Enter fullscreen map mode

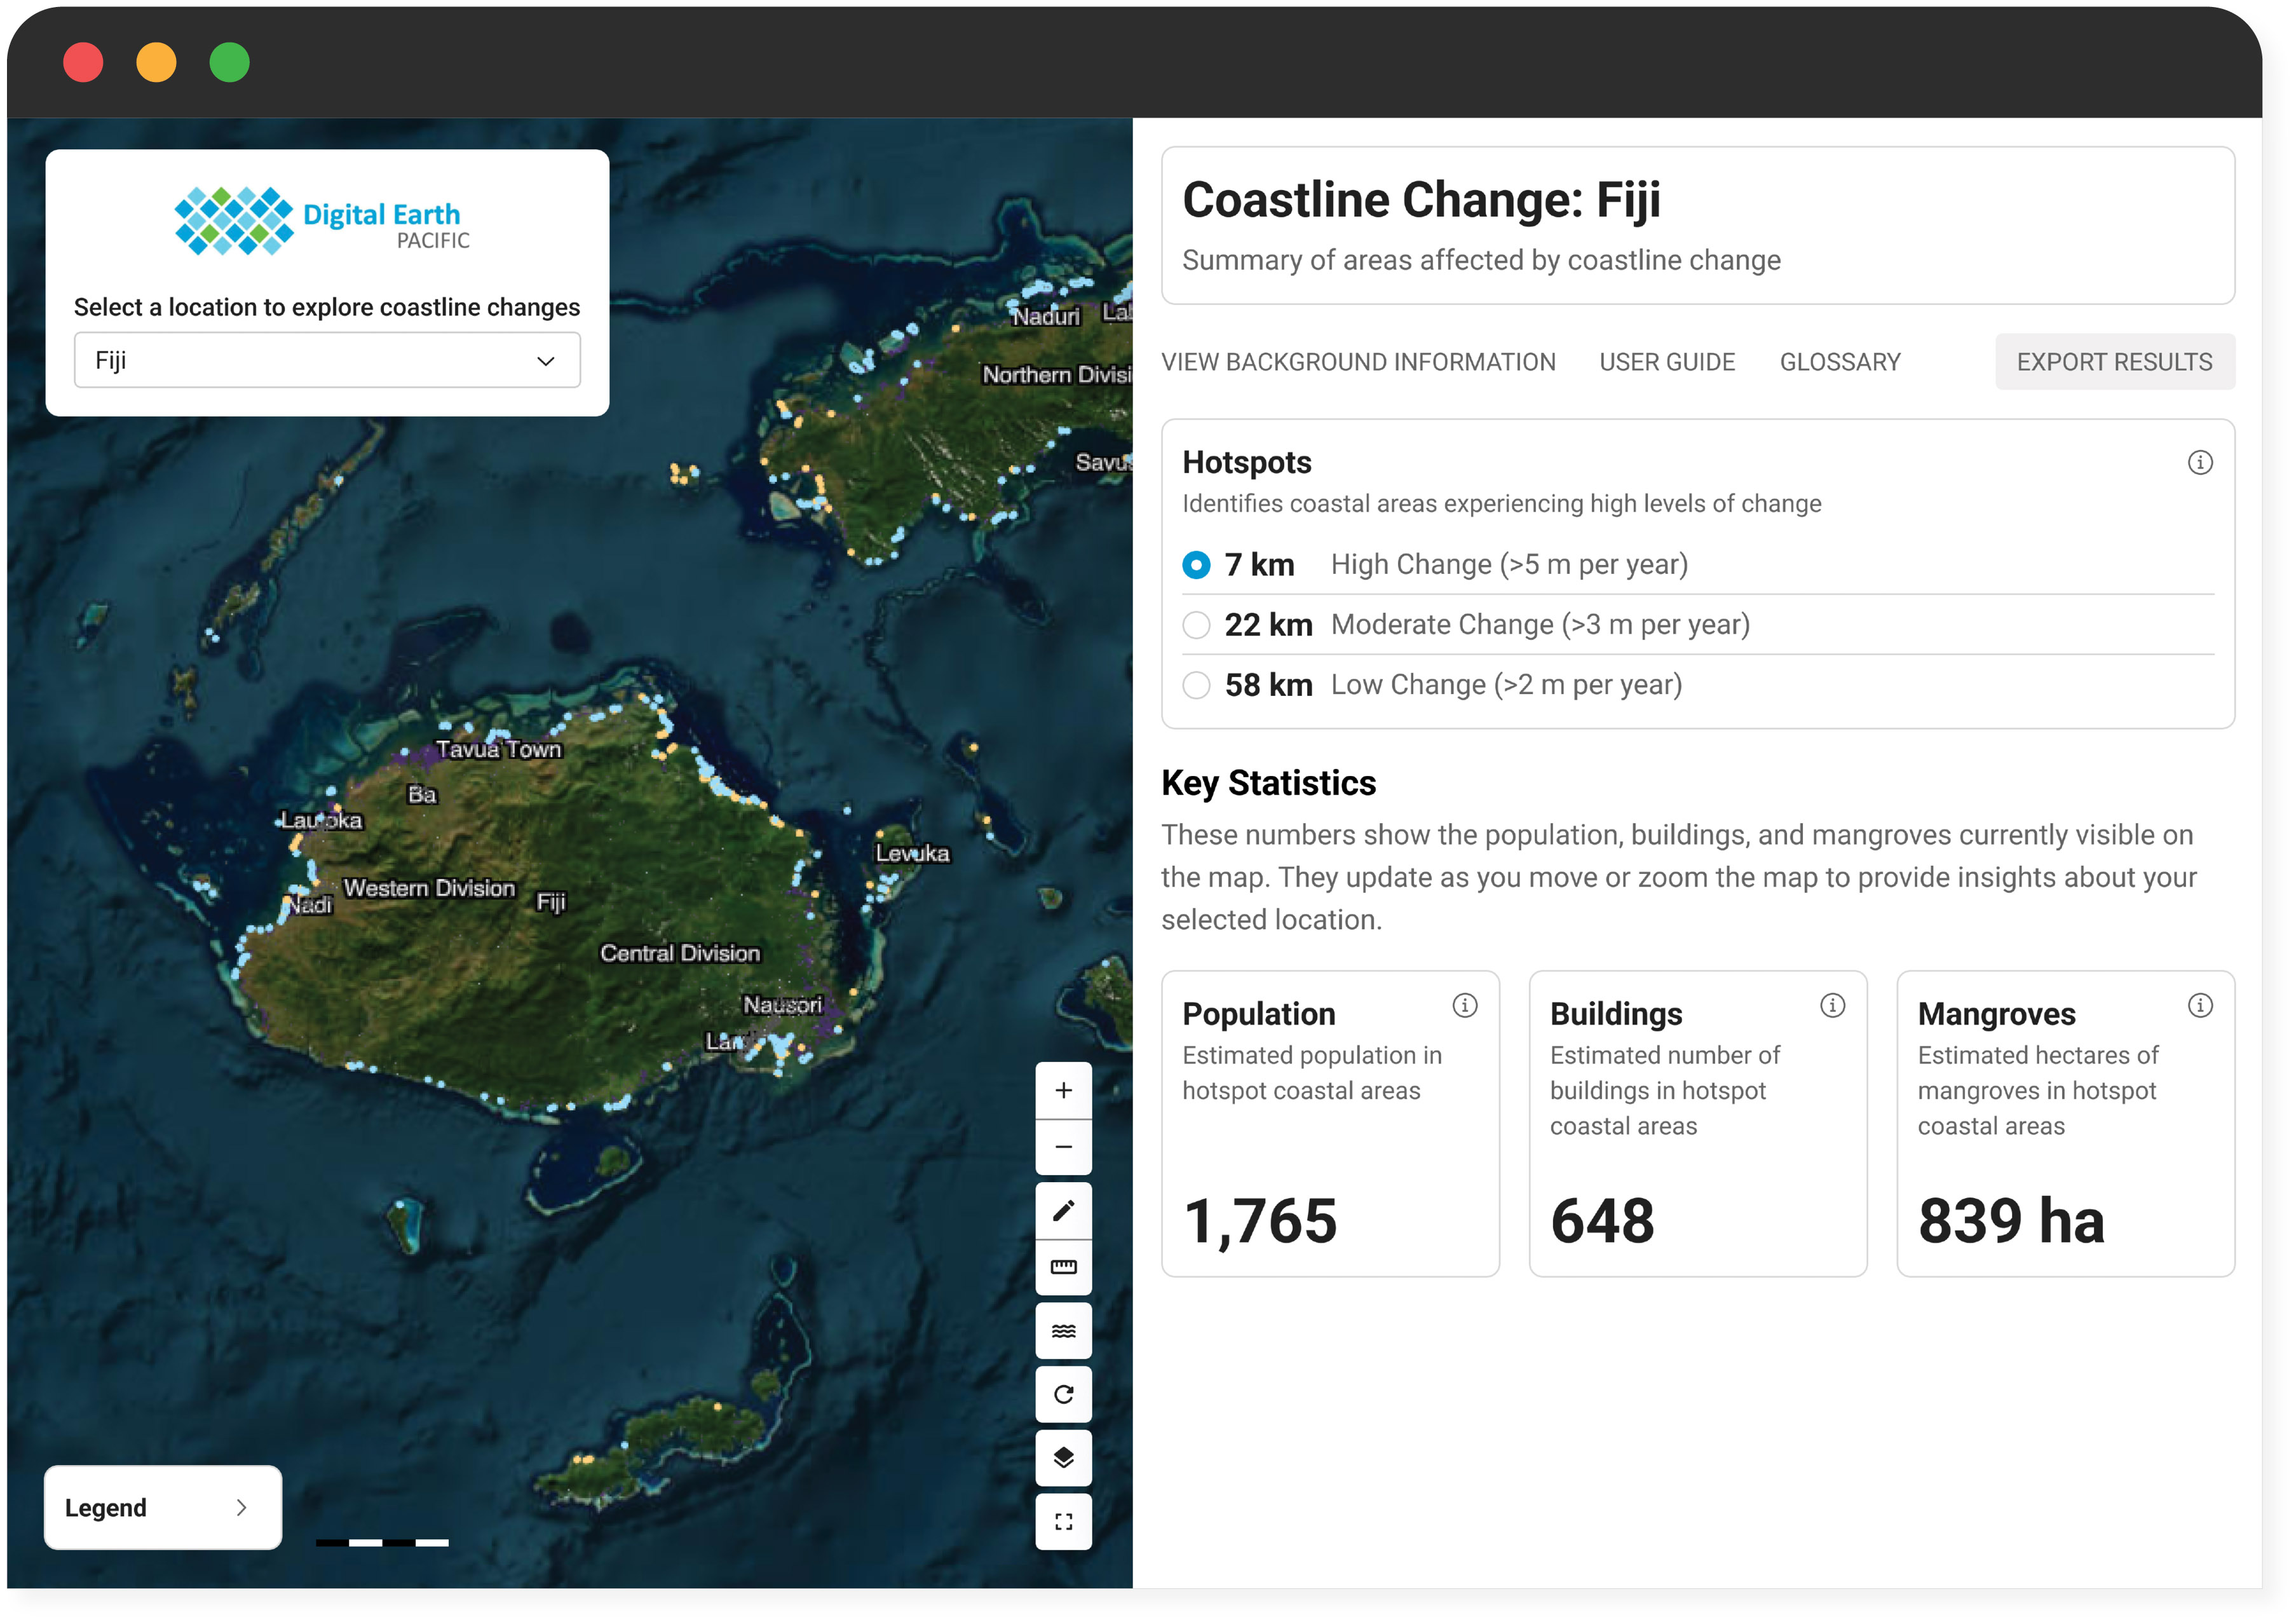tap(1063, 1522)
